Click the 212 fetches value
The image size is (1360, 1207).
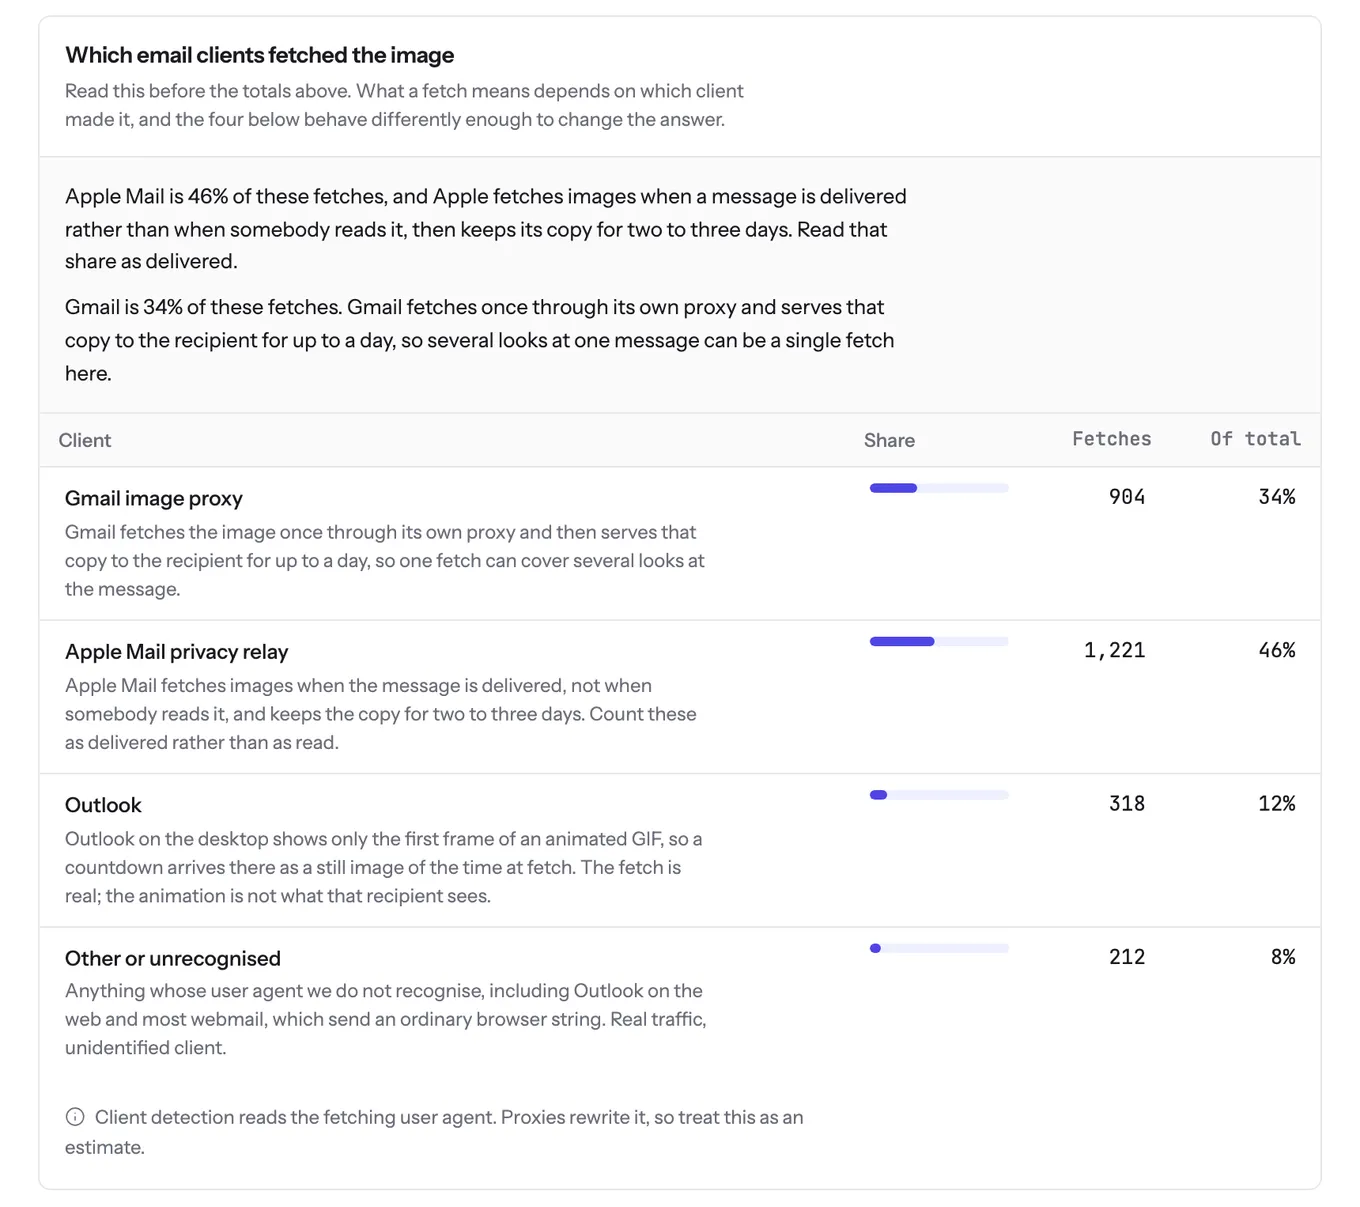[x=1127, y=957]
